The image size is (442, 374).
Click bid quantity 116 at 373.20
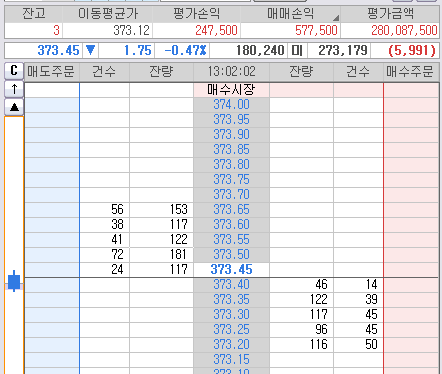tap(319, 345)
